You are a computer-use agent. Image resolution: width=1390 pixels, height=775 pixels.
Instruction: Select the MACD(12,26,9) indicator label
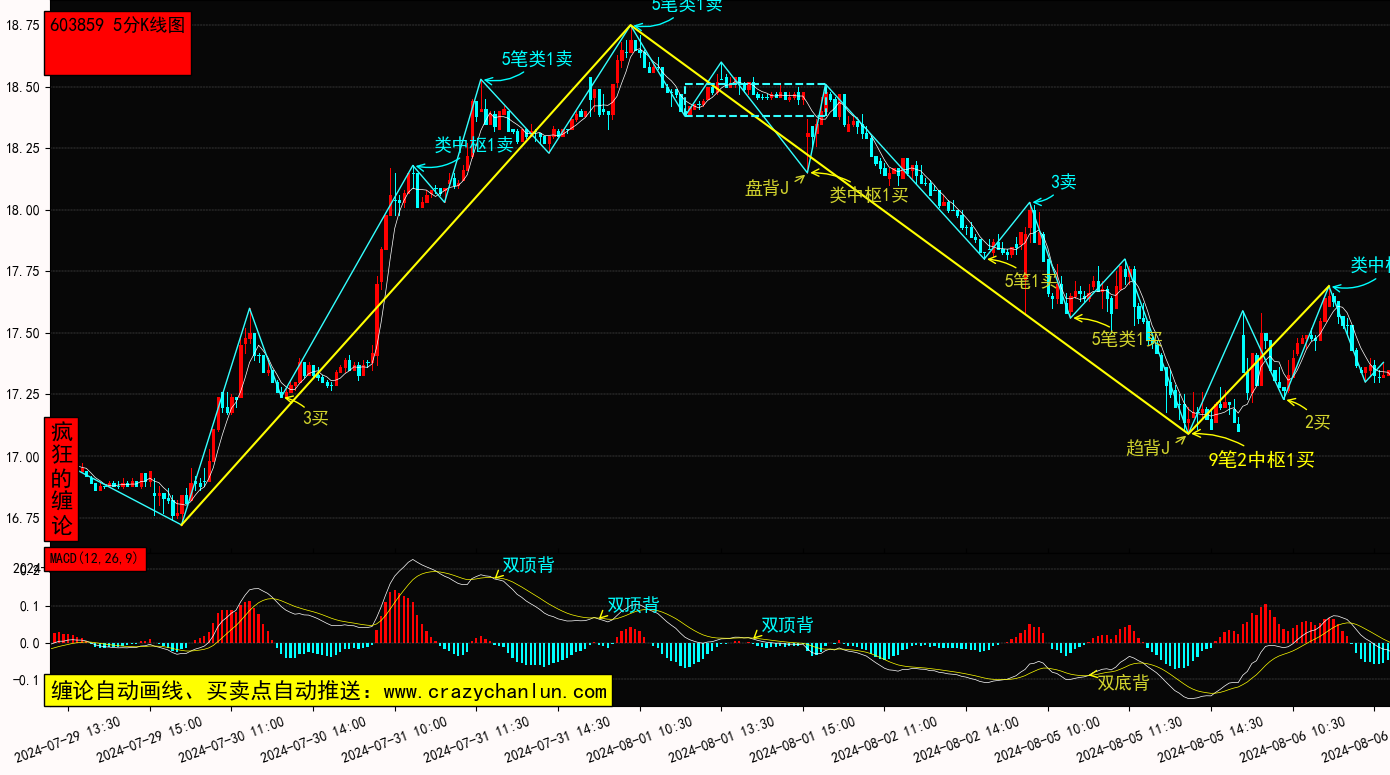[x=95, y=558]
